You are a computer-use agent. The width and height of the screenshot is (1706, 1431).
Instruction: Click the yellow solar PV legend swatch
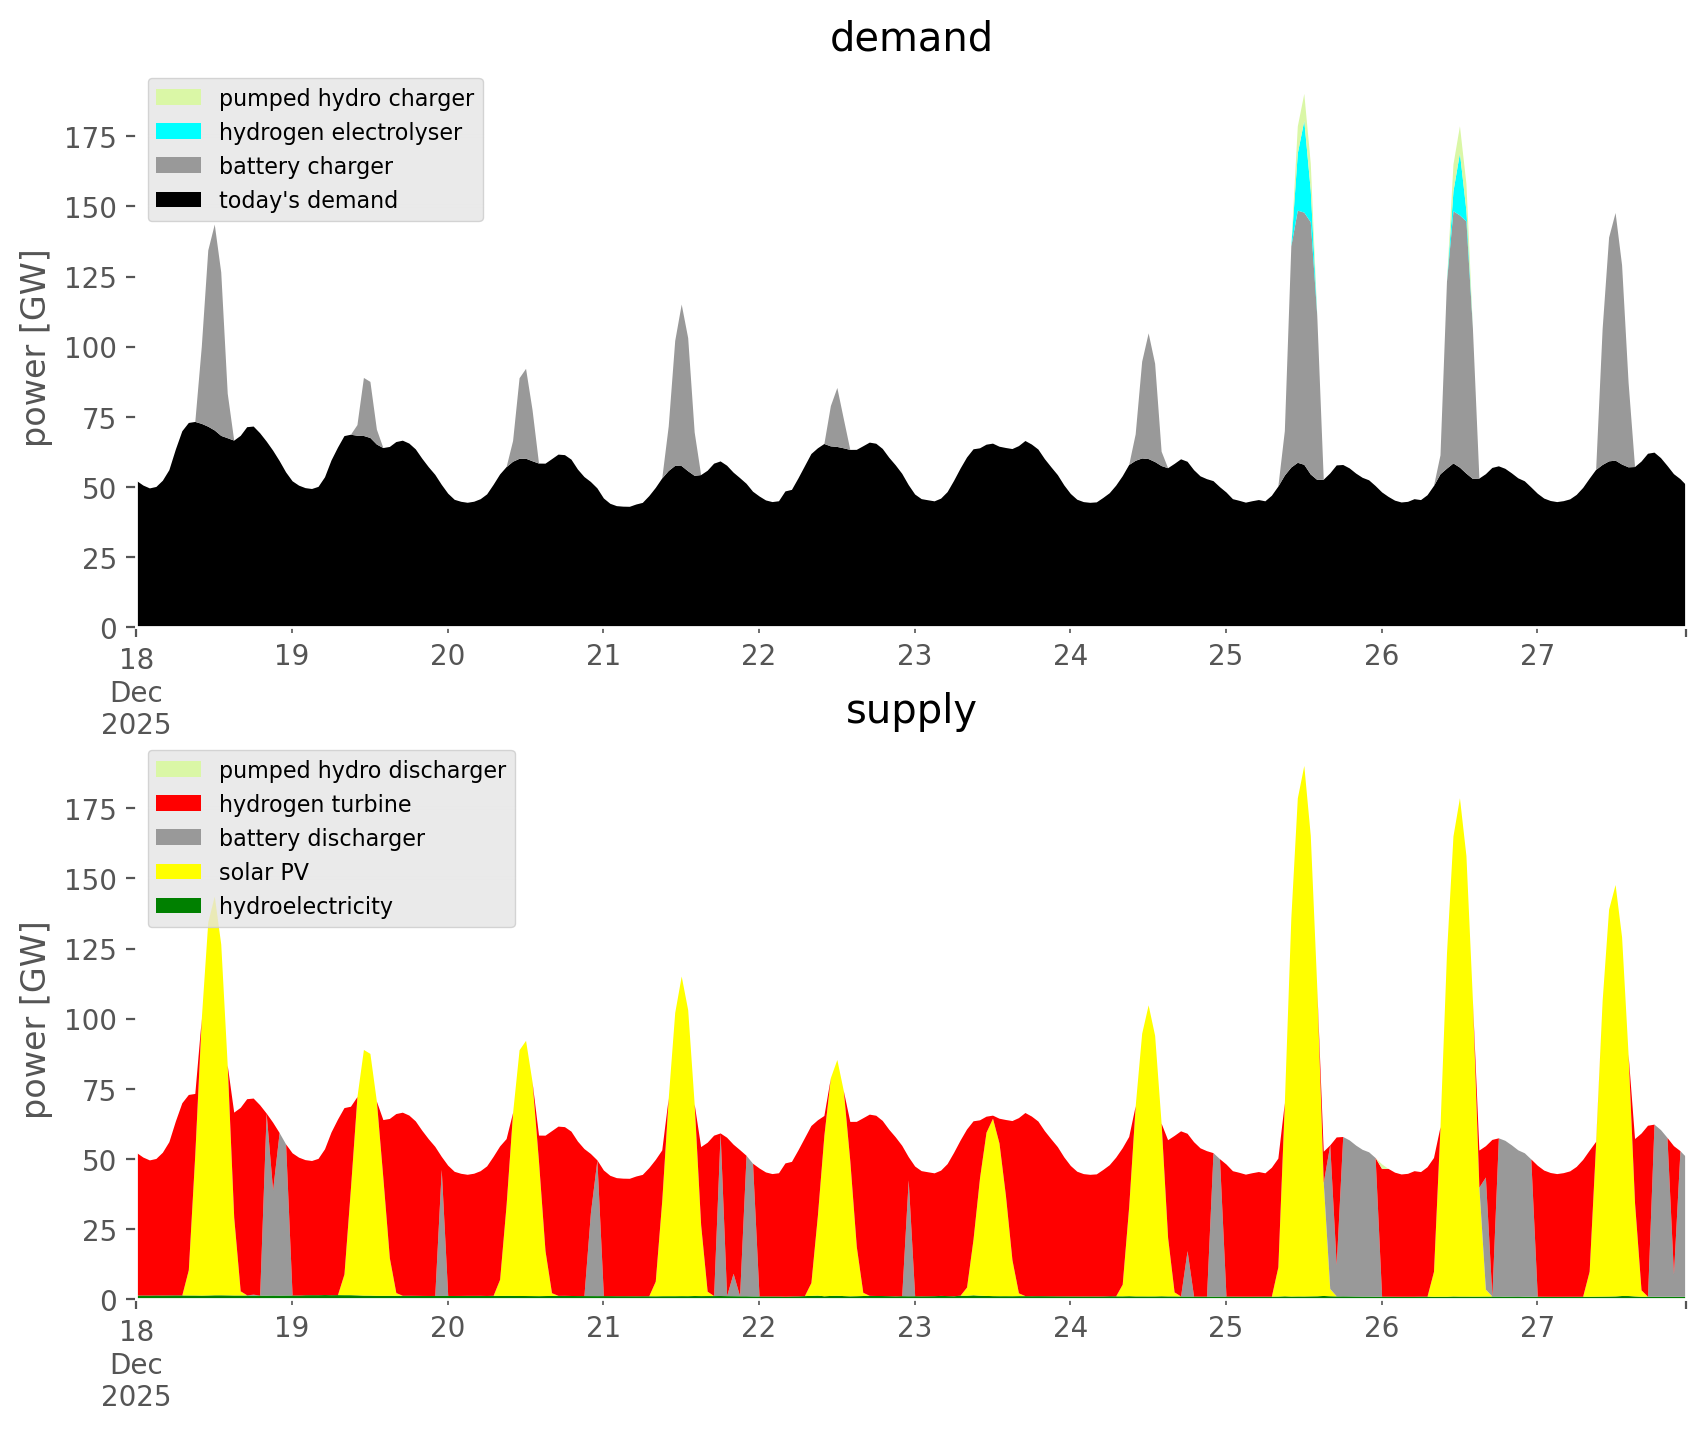point(179,872)
